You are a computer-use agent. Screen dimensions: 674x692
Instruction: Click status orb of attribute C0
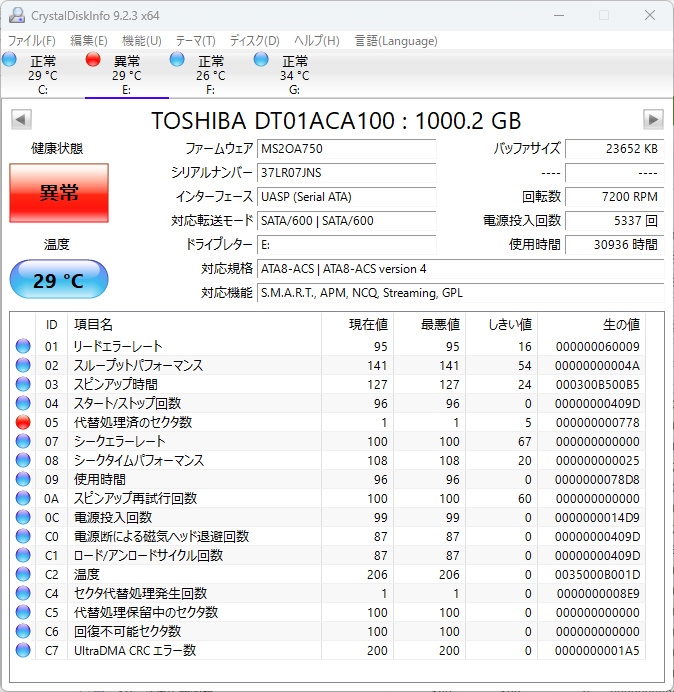[23, 536]
